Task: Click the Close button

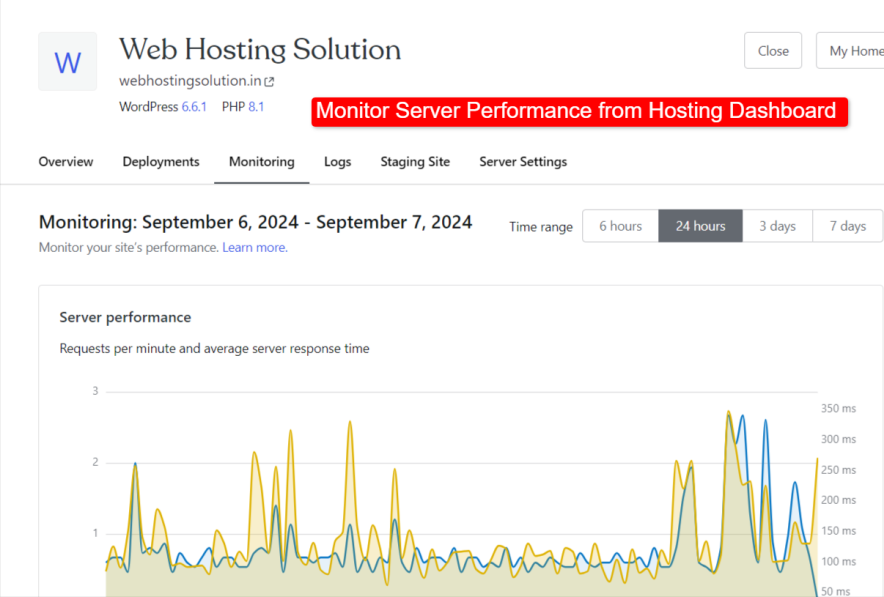Action: 772,50
